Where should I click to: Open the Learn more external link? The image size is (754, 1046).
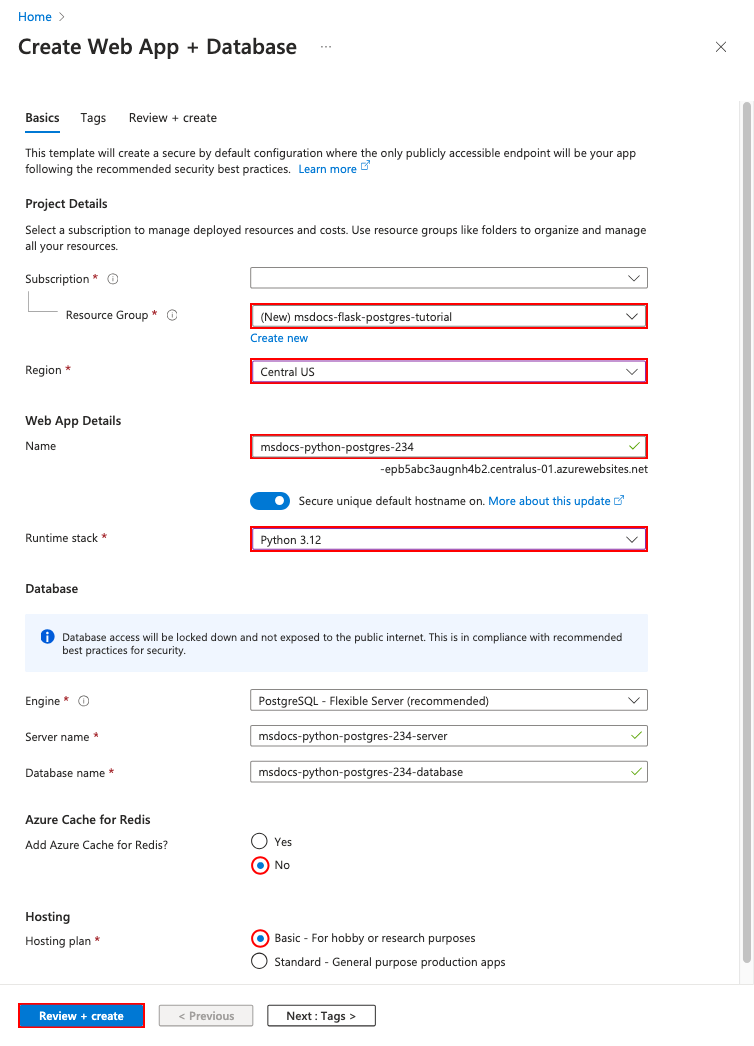pos(328,168)
